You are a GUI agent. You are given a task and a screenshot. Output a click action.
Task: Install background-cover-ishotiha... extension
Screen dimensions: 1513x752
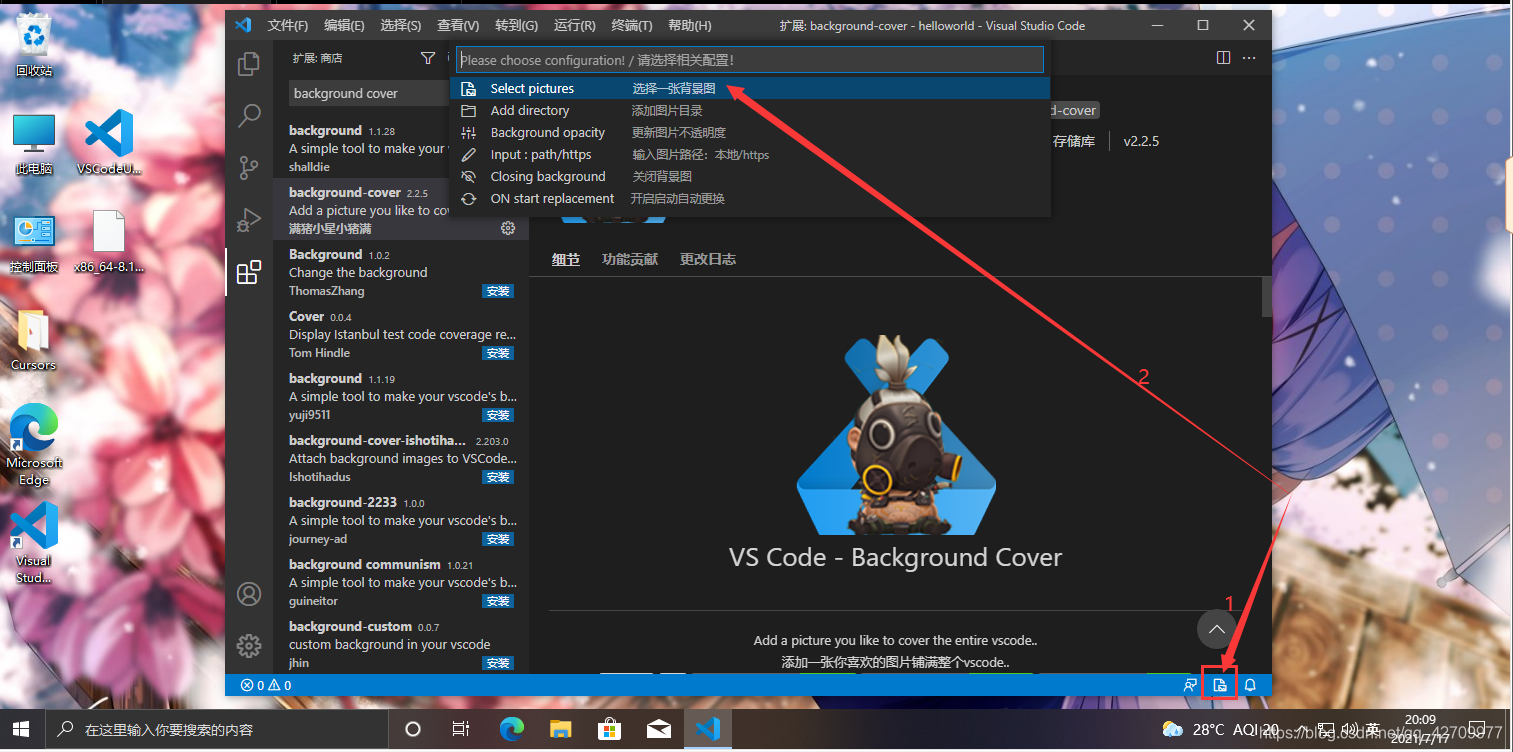(x=498, y=477)
